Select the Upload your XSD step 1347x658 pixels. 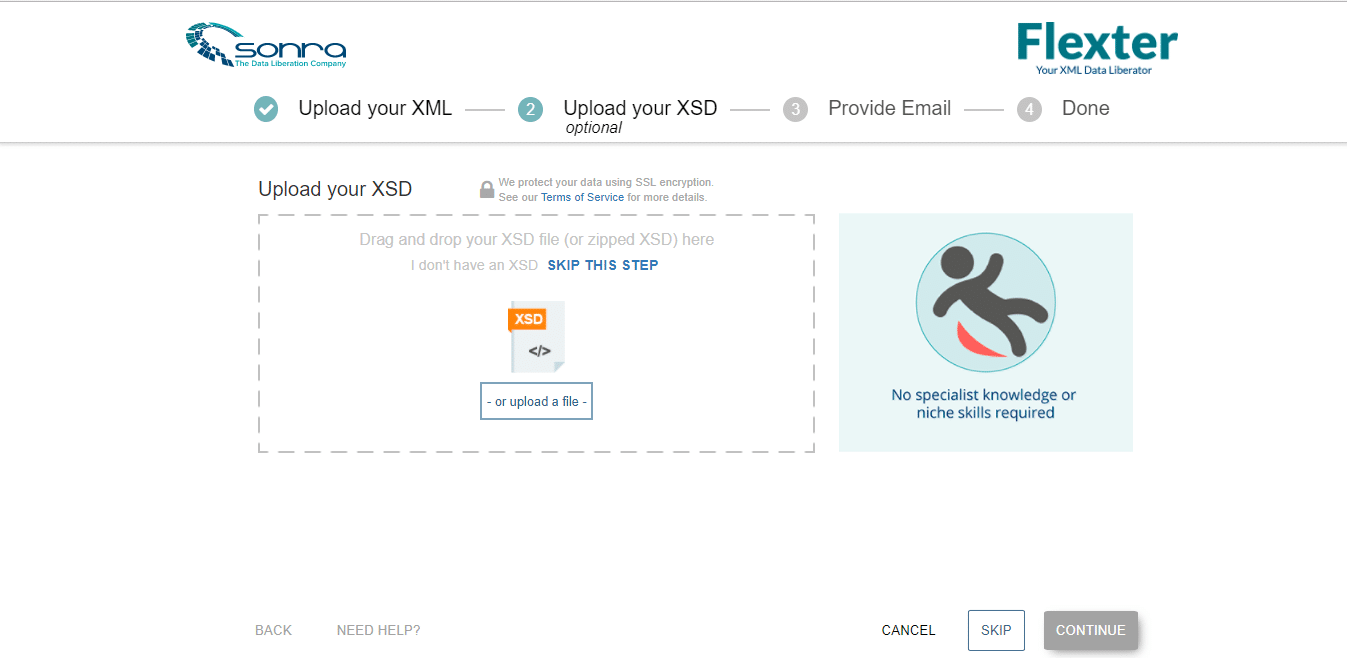640,108
